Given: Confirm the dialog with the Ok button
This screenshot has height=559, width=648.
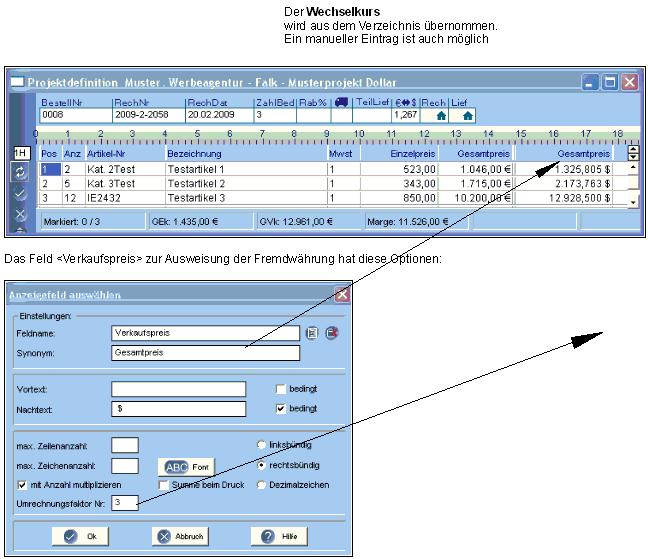Looking at the screenshot, I should pyautogui.click(x=81, y=537).
